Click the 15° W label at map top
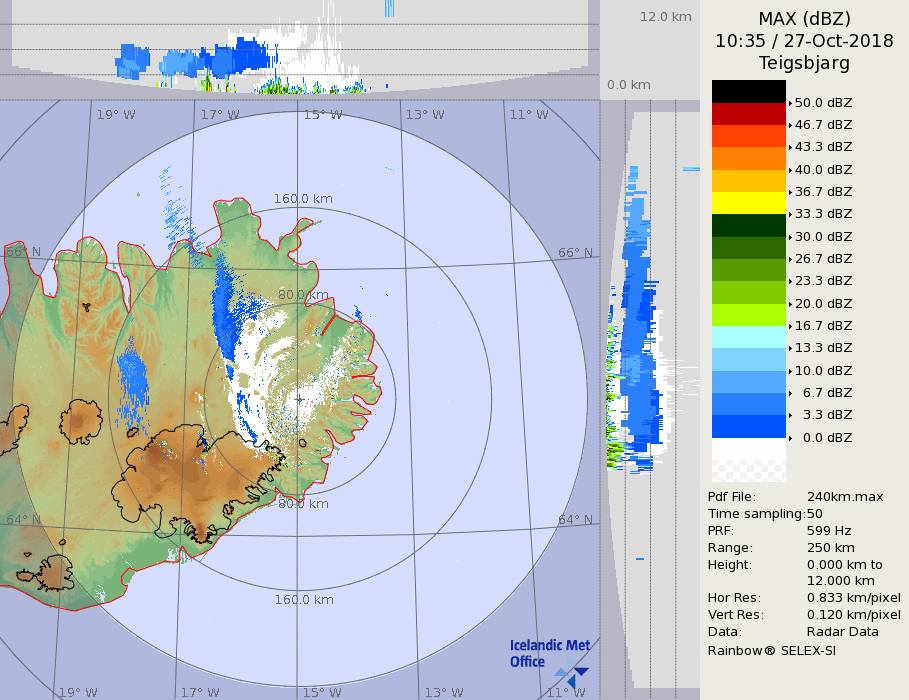The height and width of the screenshot is (700, 909). point(323,115)
